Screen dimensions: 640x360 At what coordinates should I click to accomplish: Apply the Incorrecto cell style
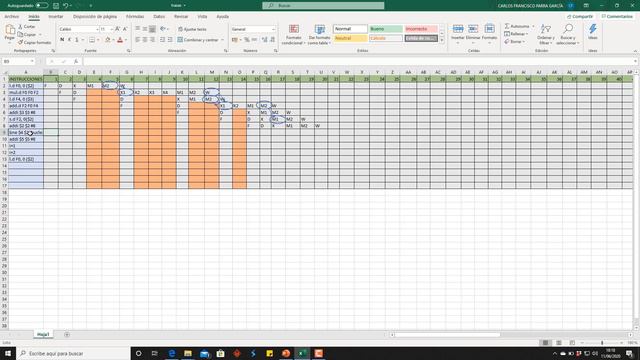click(421, 29)
